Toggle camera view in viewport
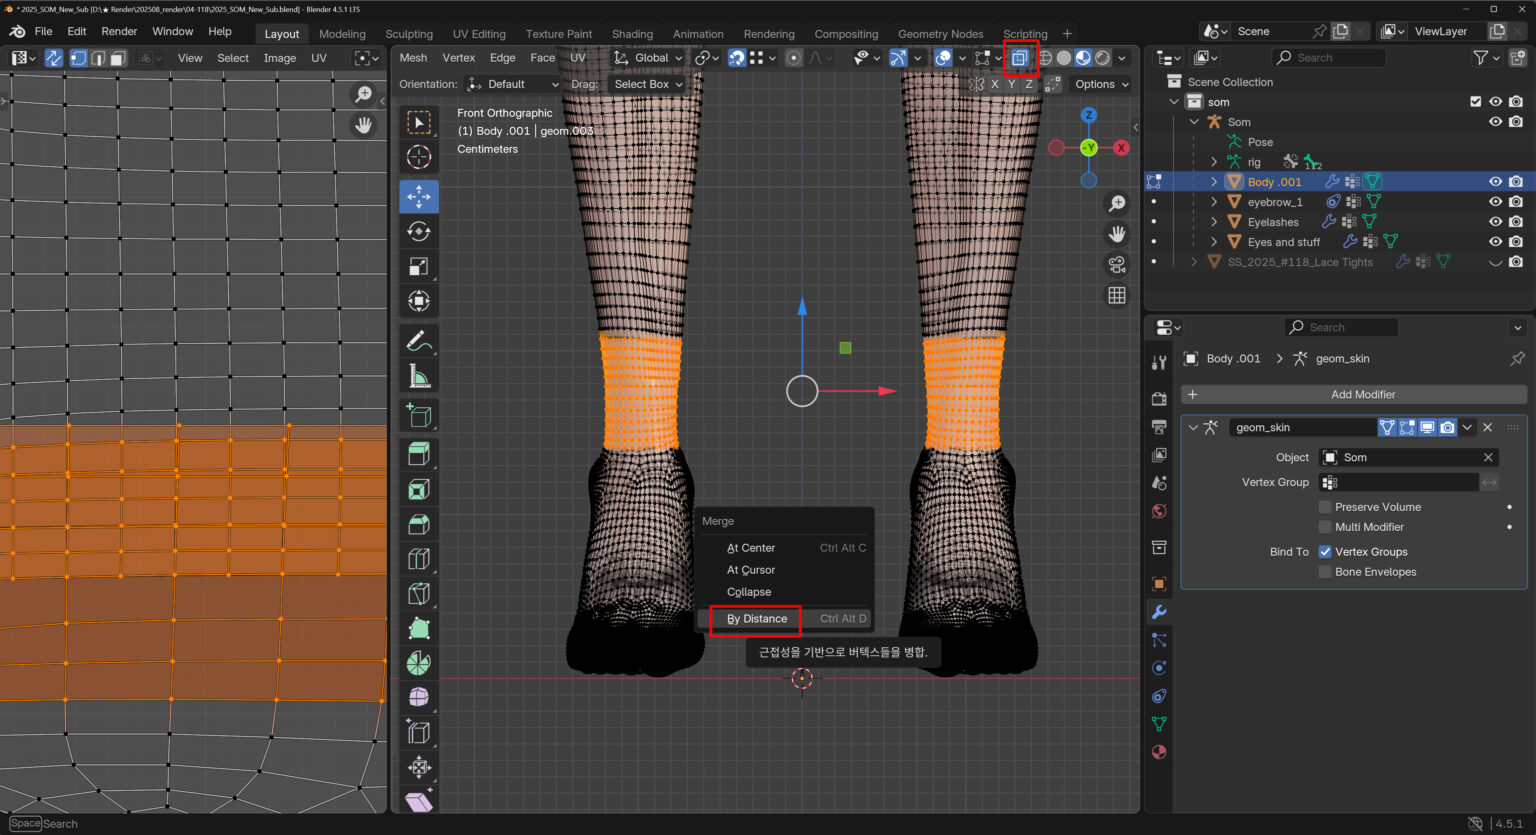Image resolution: width=1536 pixels, height=835 pixels. click(x=1117, y=265)
